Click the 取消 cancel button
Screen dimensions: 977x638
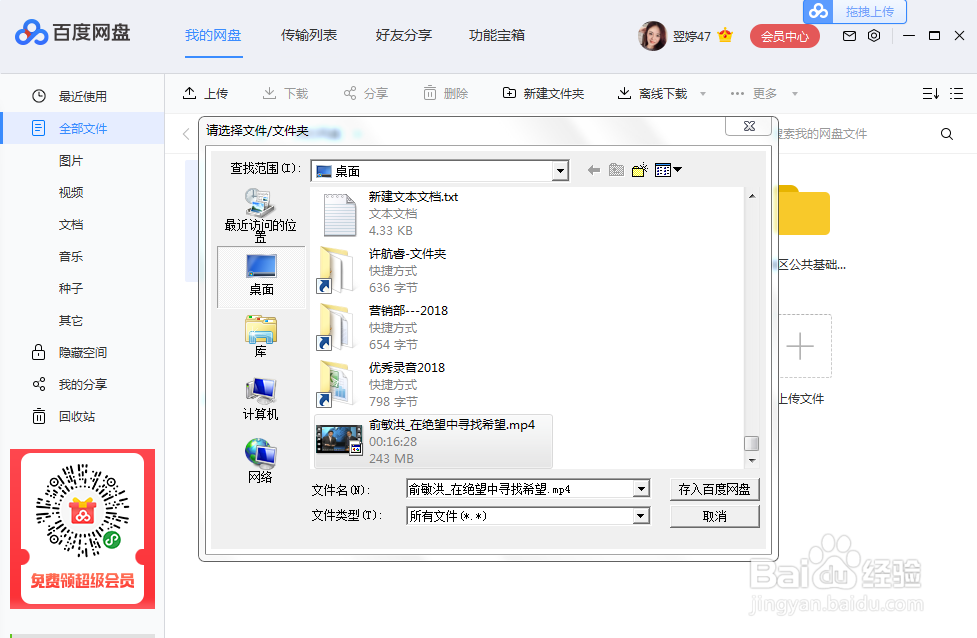click(x=715, y=516)
